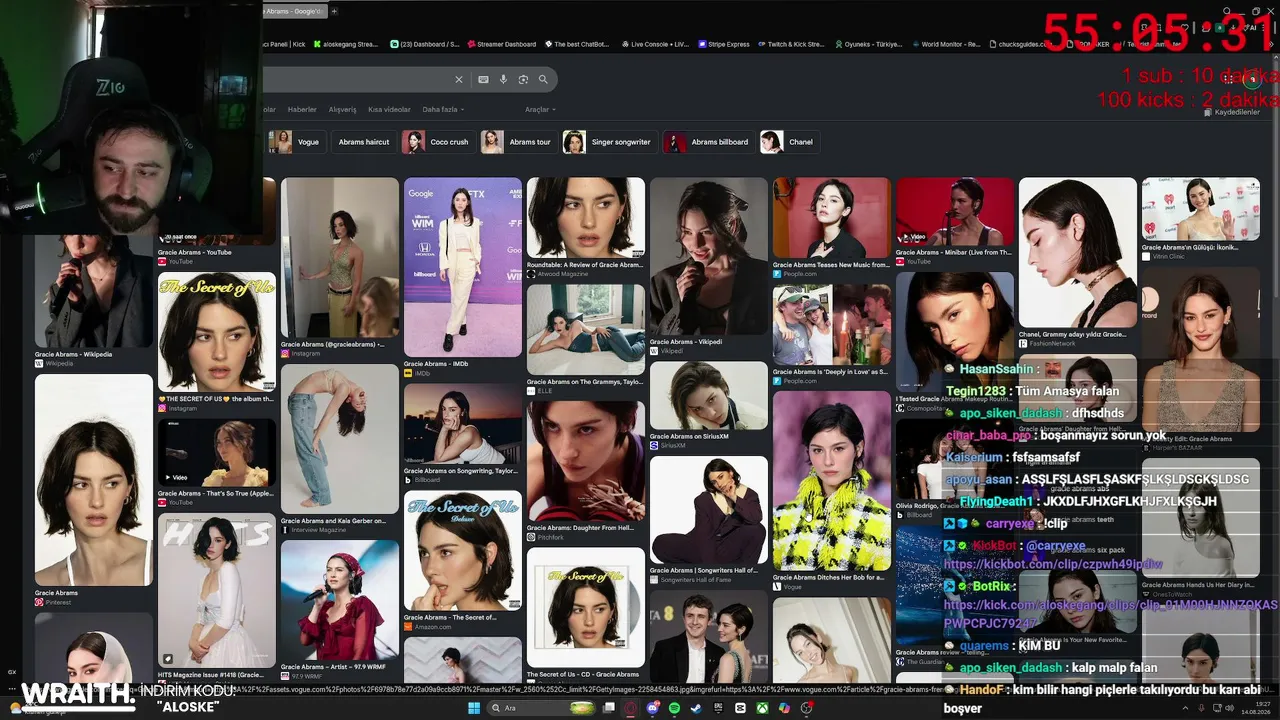Image resolution: width=1280 pixels, height=720 pixels.
Task: Open the Interview Magazine Kaia Gerber image
Action: point(340,439)
